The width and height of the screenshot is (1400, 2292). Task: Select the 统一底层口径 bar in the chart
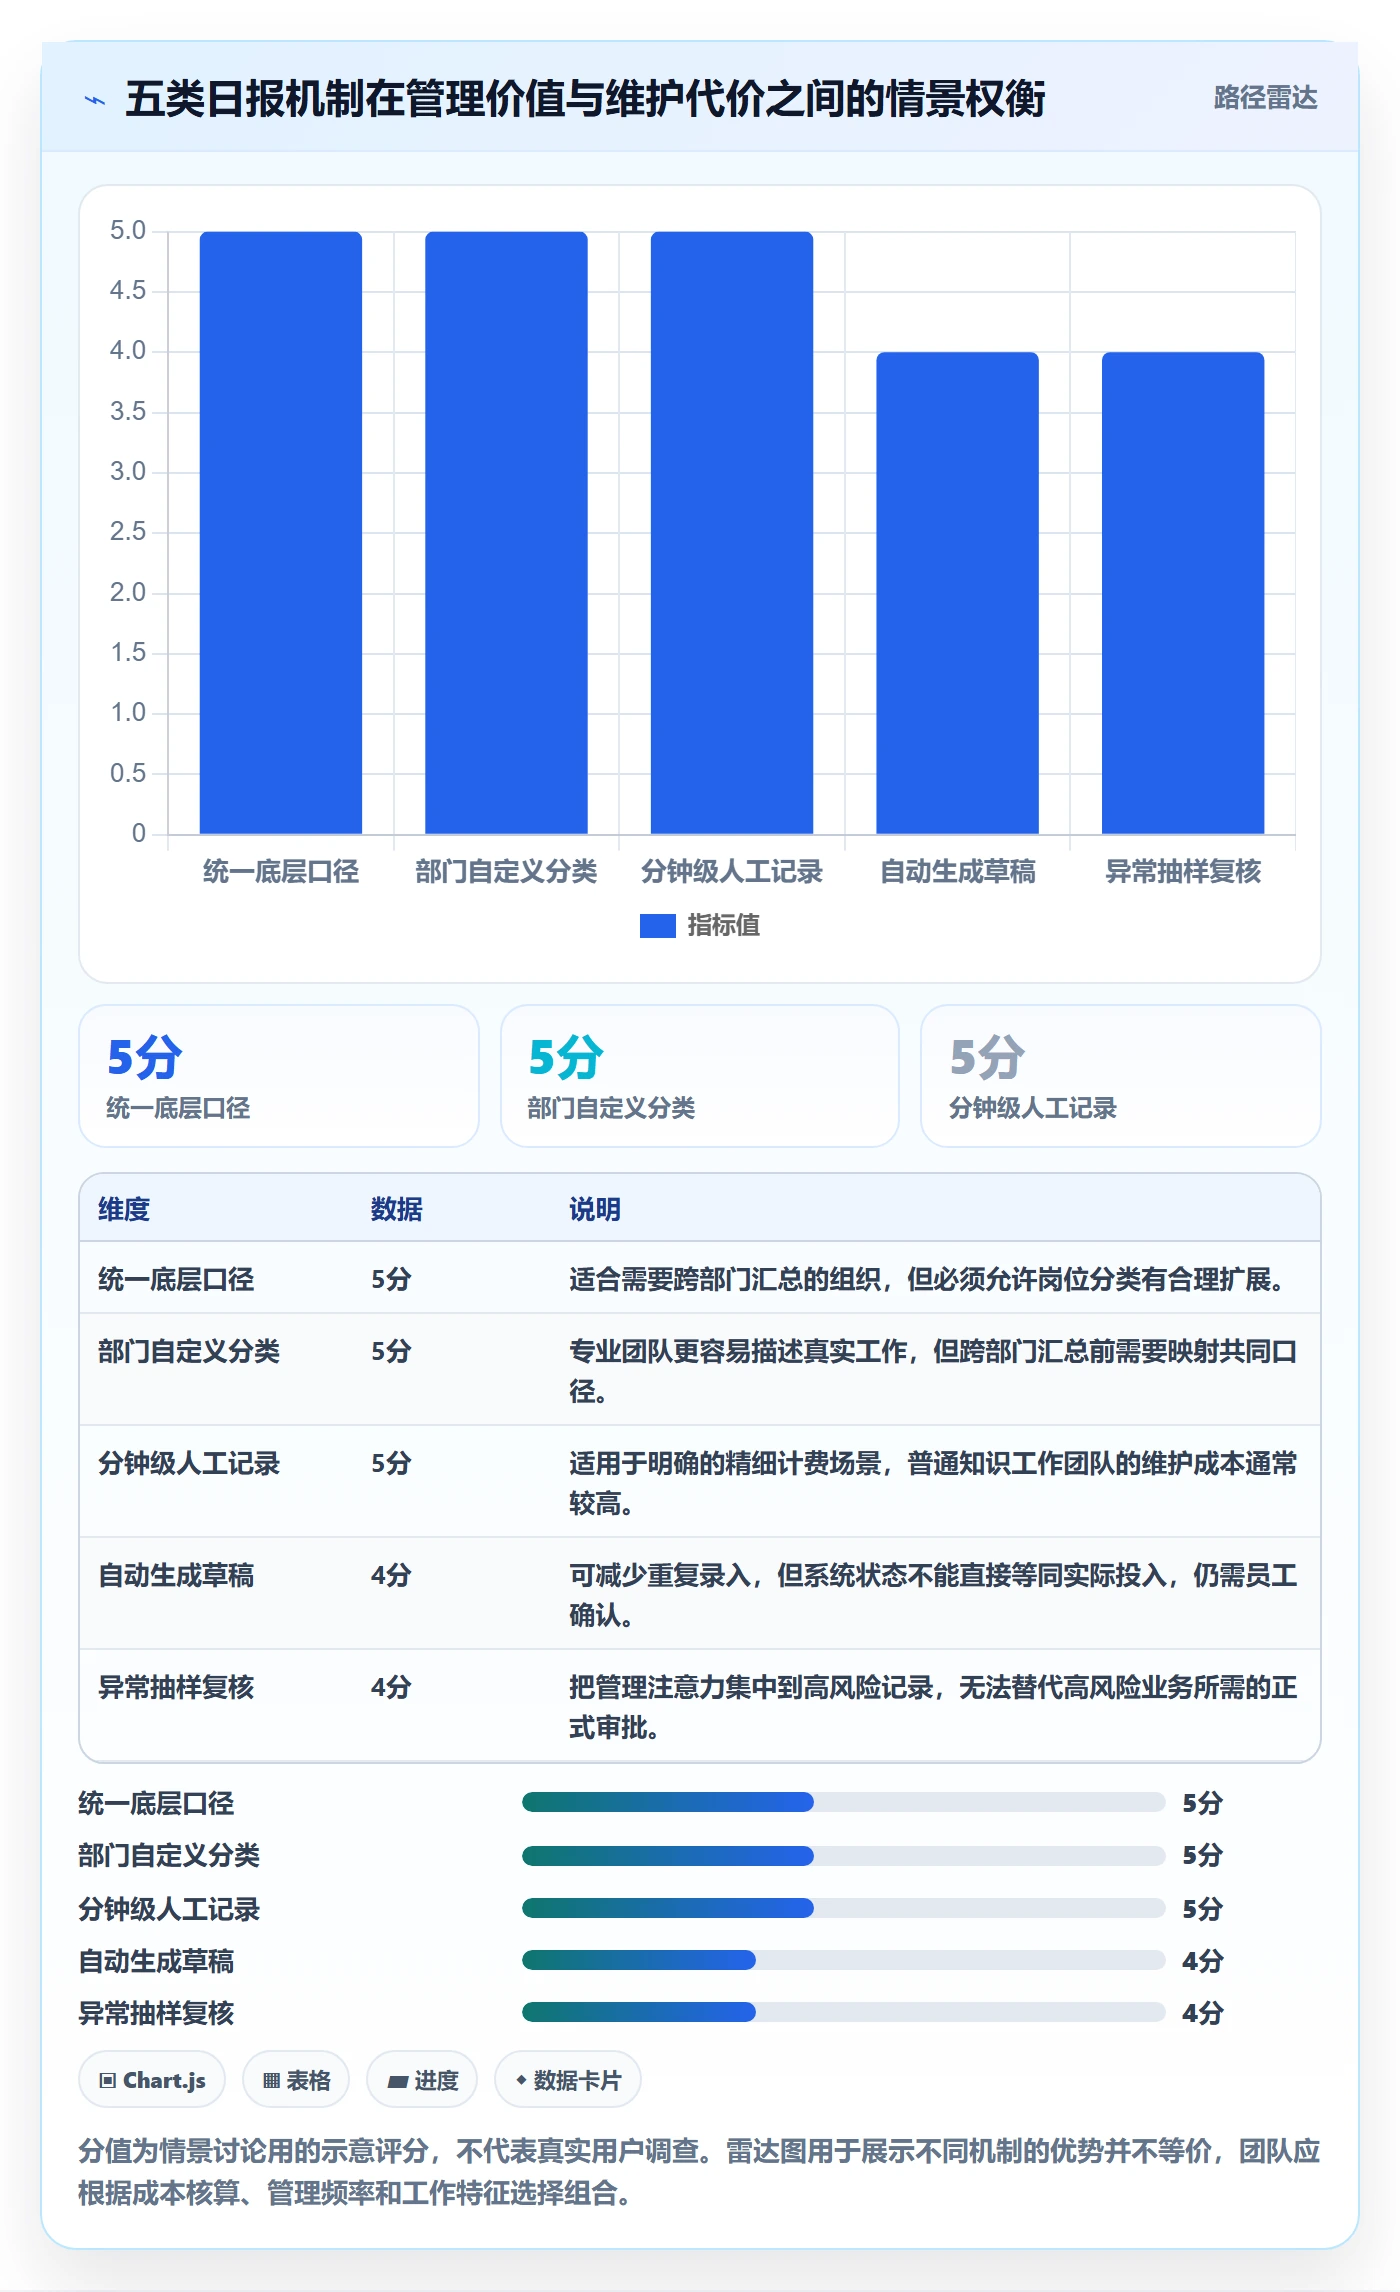[x=281, y=533]
